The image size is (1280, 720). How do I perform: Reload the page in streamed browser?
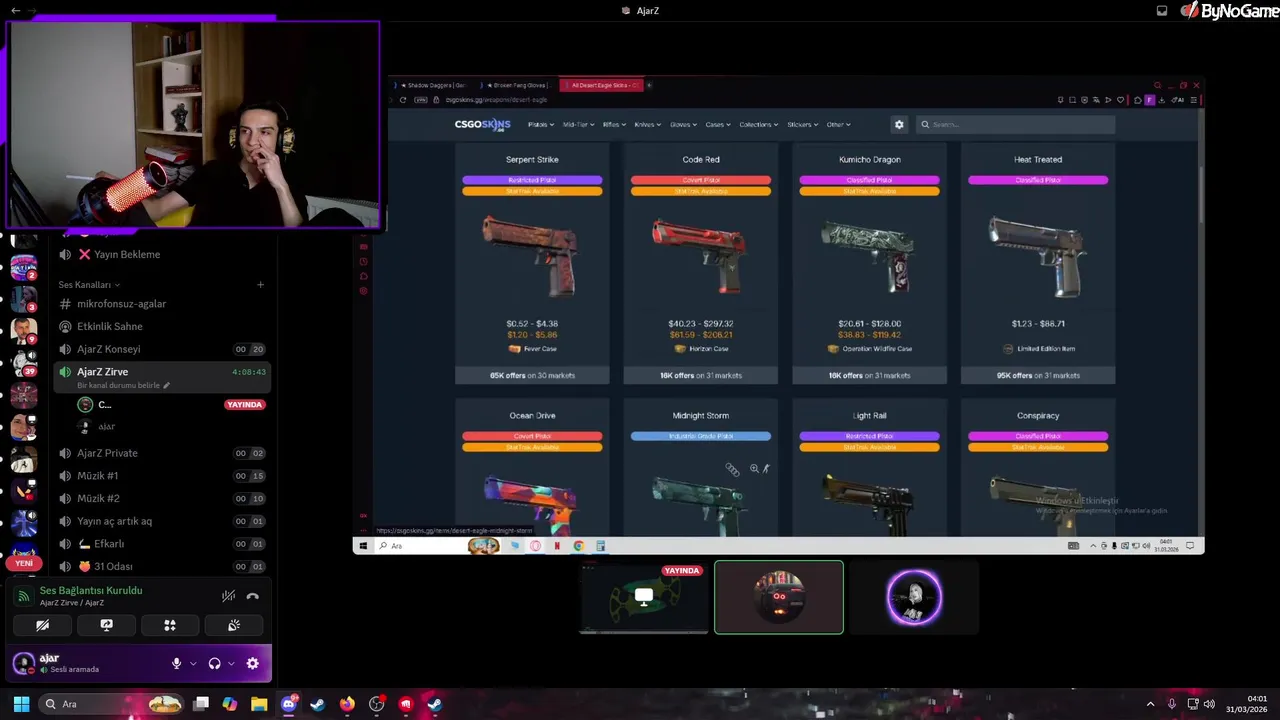[x=403, y=100]
